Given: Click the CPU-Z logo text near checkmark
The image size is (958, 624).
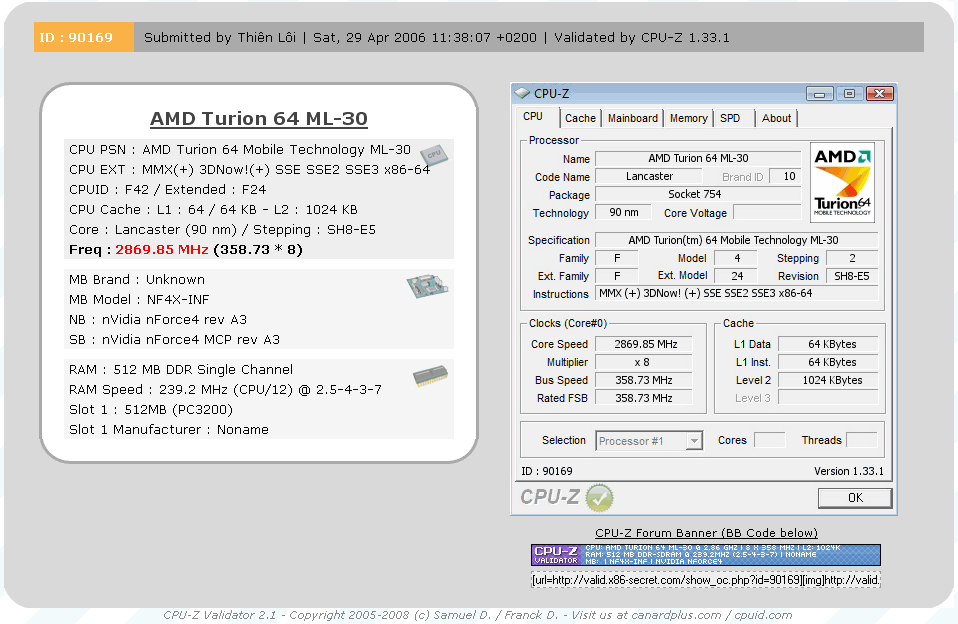Looking at the screenshot, I should click(549, 497).
